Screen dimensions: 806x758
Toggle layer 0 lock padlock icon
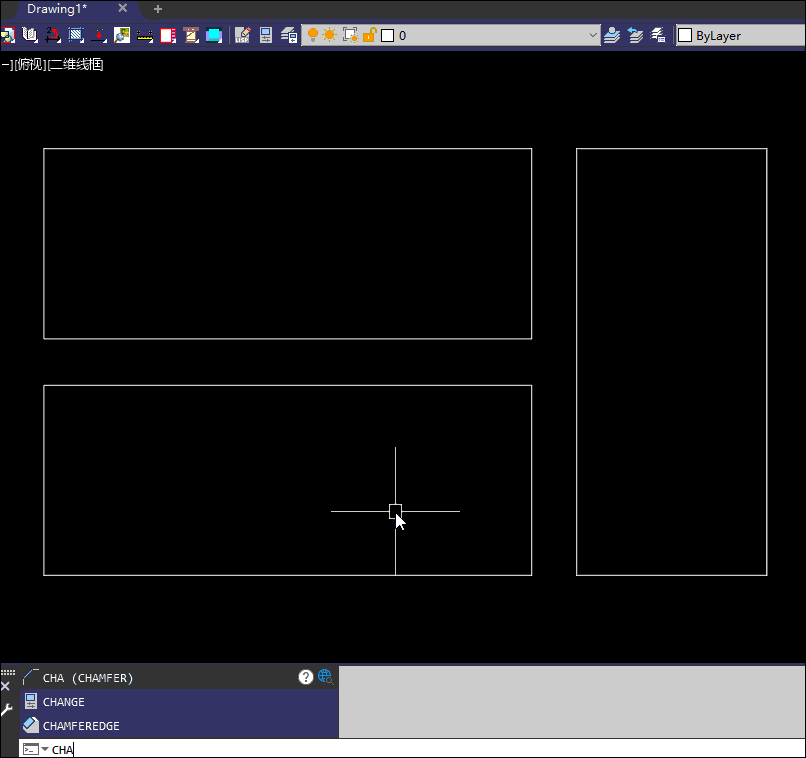pyautogui.click(x=369, y=35)
